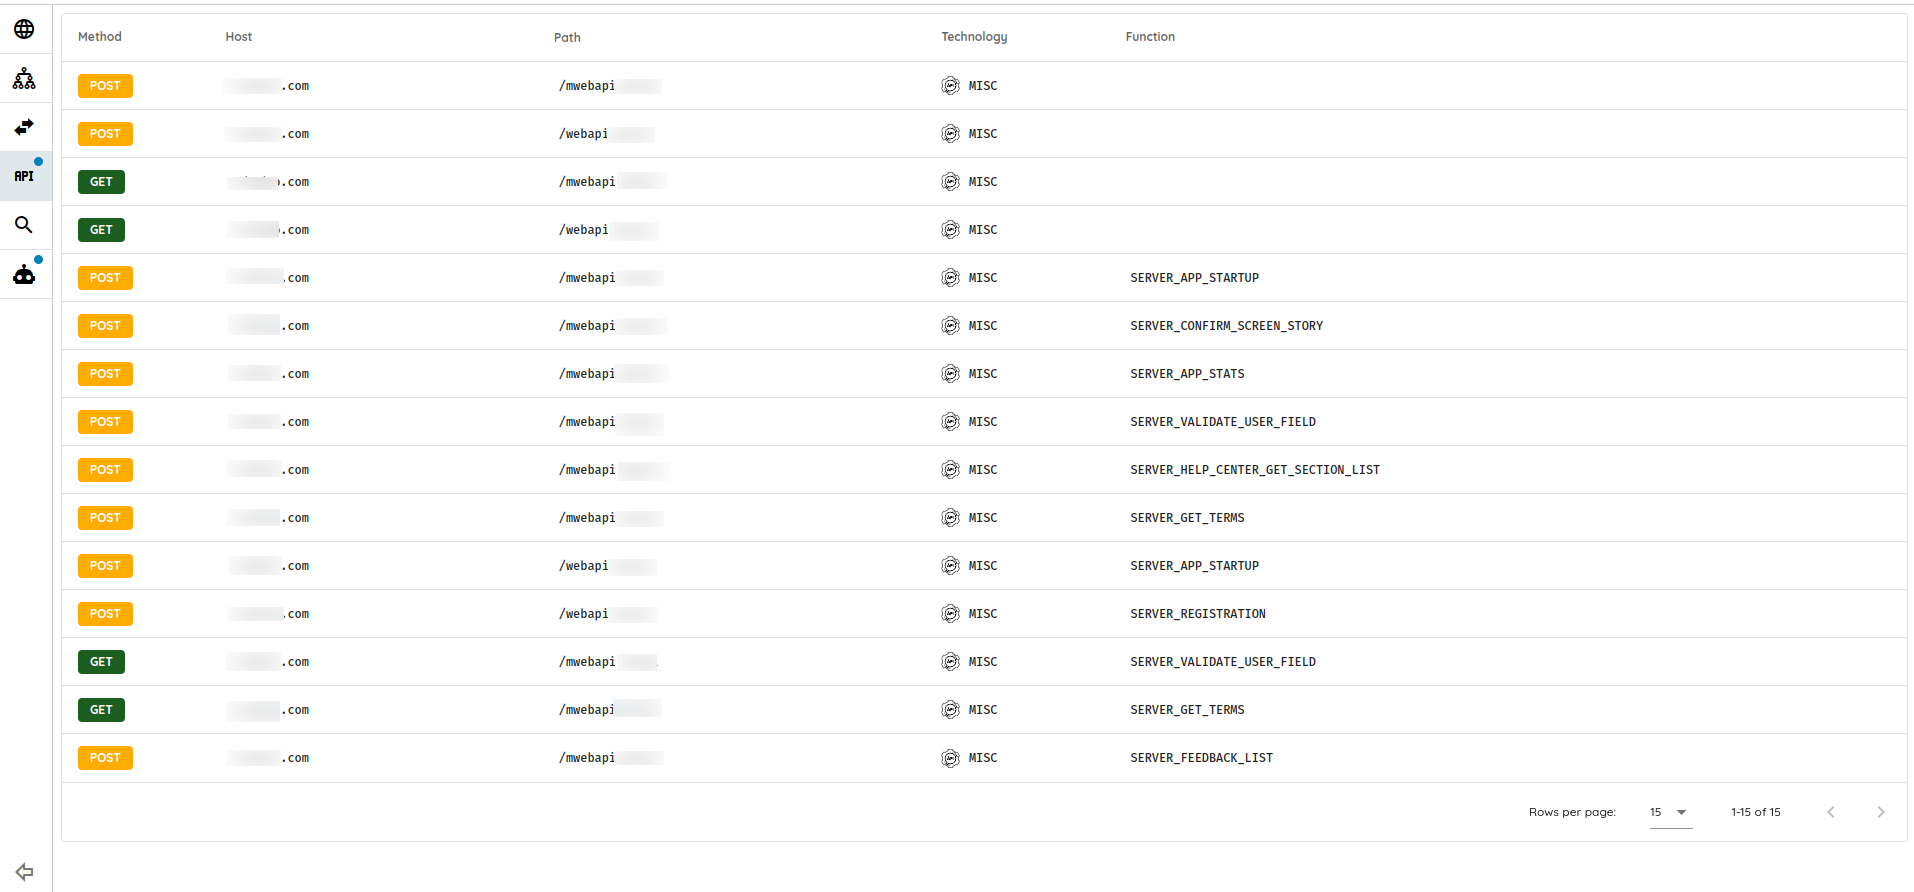Click GET badge in SERVER_VALIDATE_USER_FIELD row
This screenshot has width=1914, height=892.
(102, 662)
